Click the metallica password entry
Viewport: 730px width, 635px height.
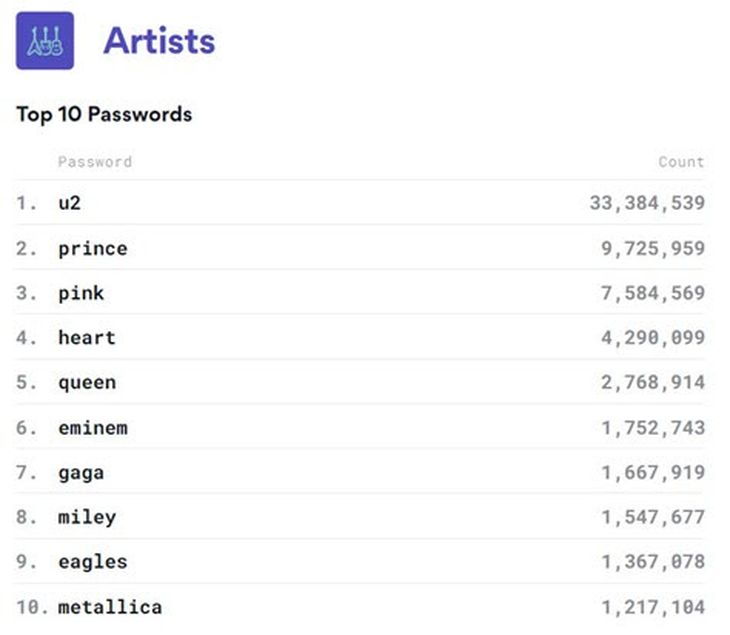pyautogui.click(x=110, y=607)
